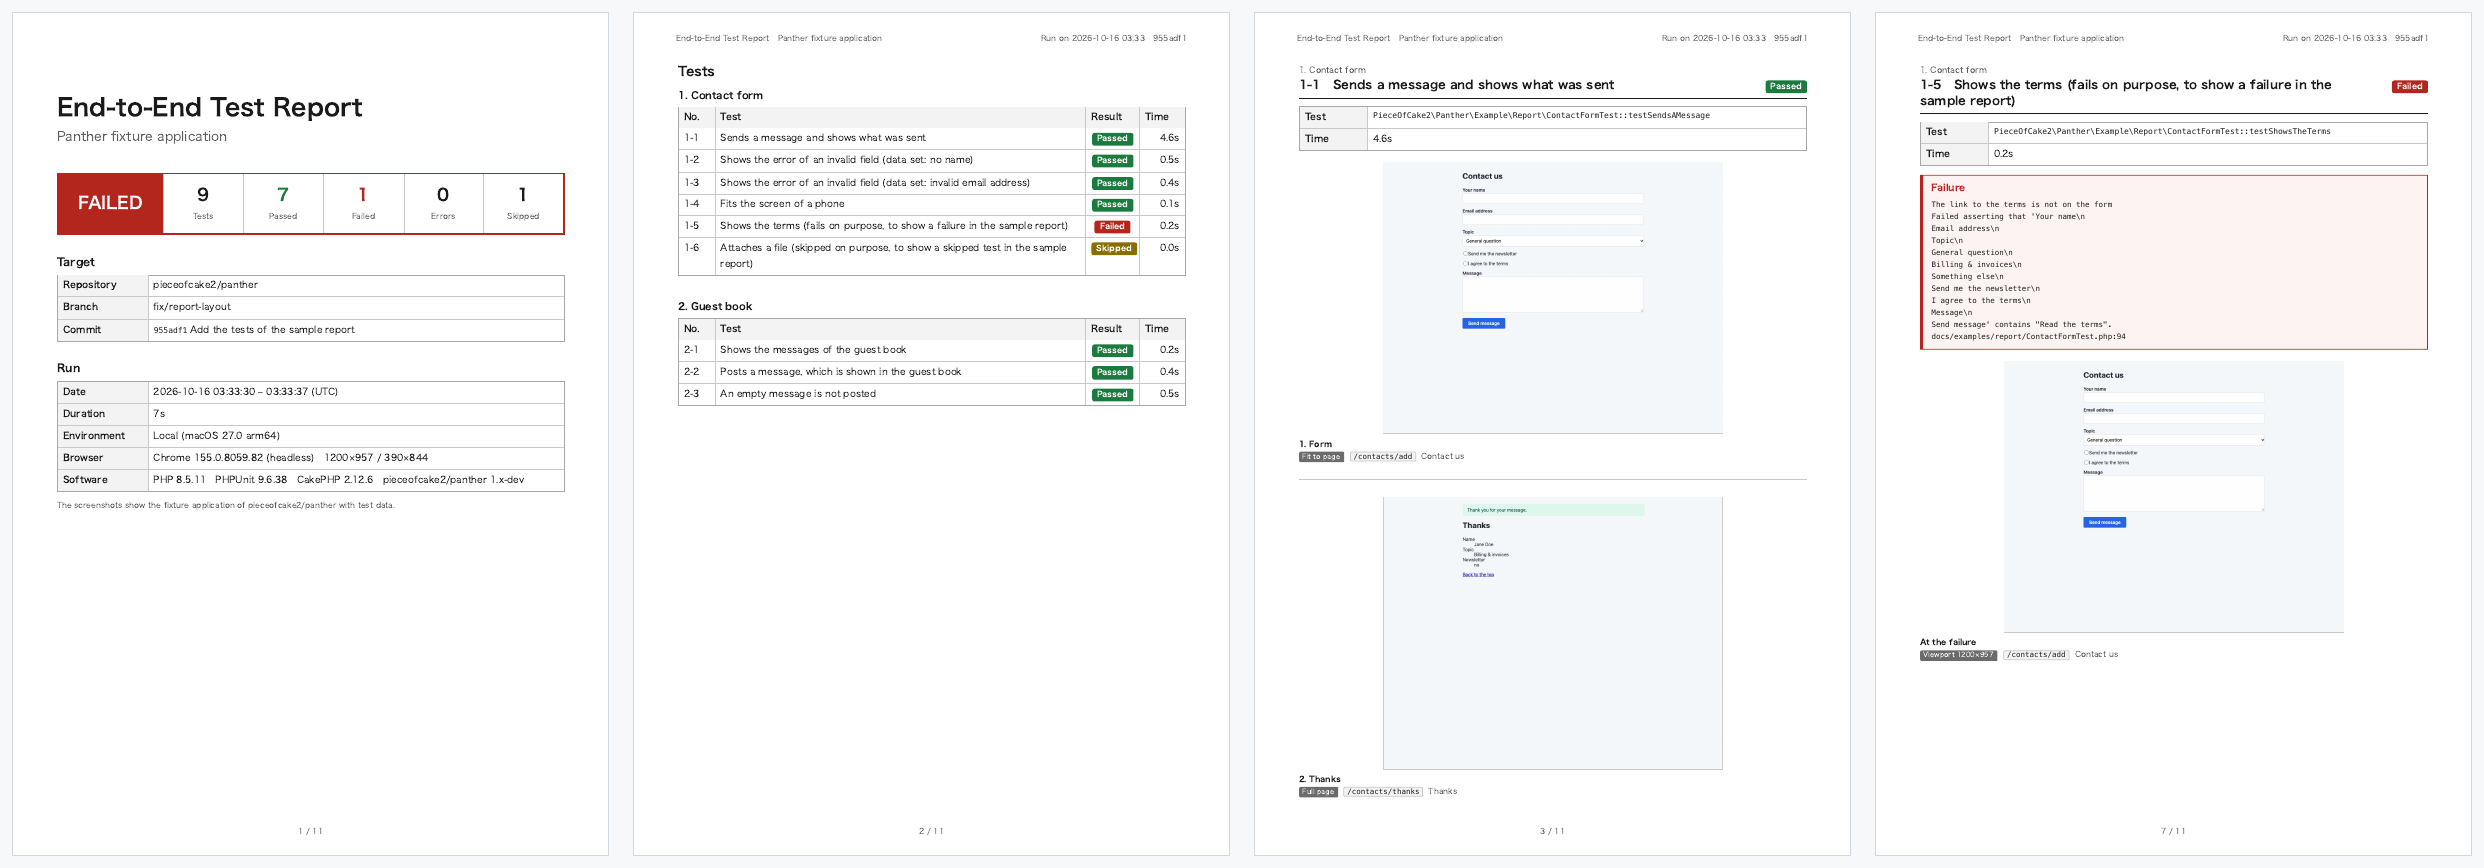Click the "Tests" heading on page 2
2484x868 pixels.
(696, 72)
